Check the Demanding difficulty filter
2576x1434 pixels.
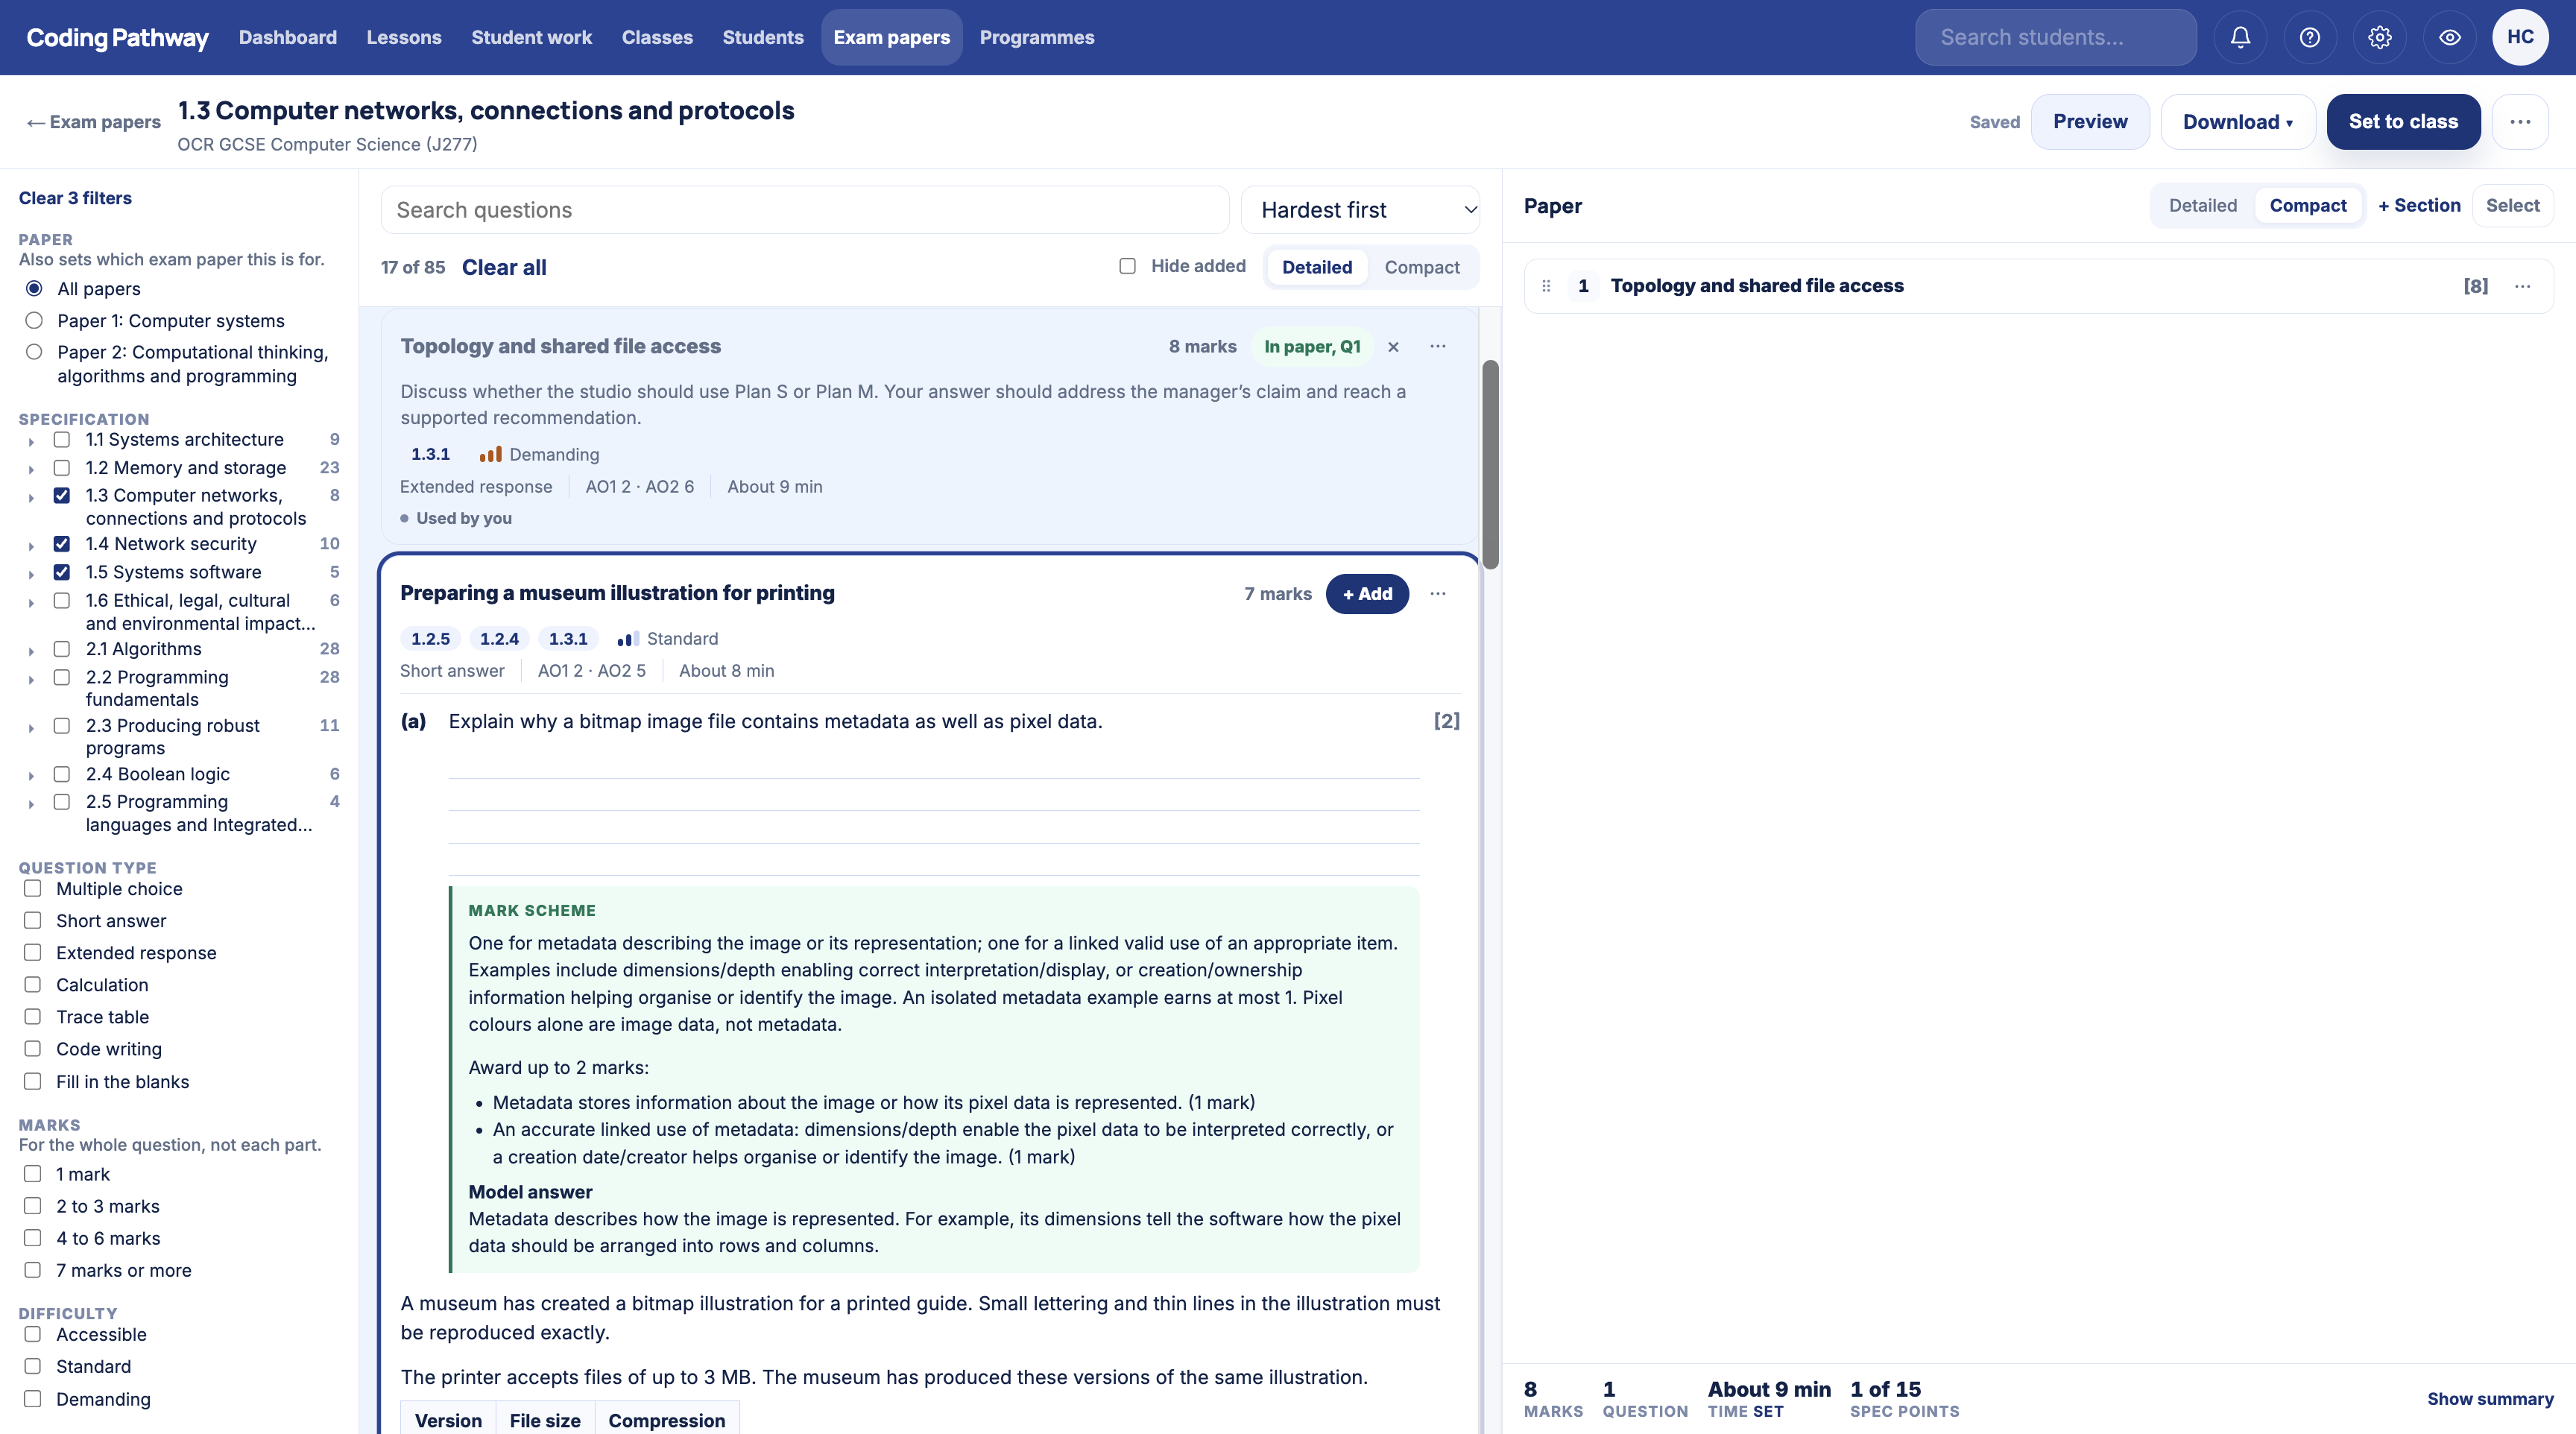[x=33, y=1399]
